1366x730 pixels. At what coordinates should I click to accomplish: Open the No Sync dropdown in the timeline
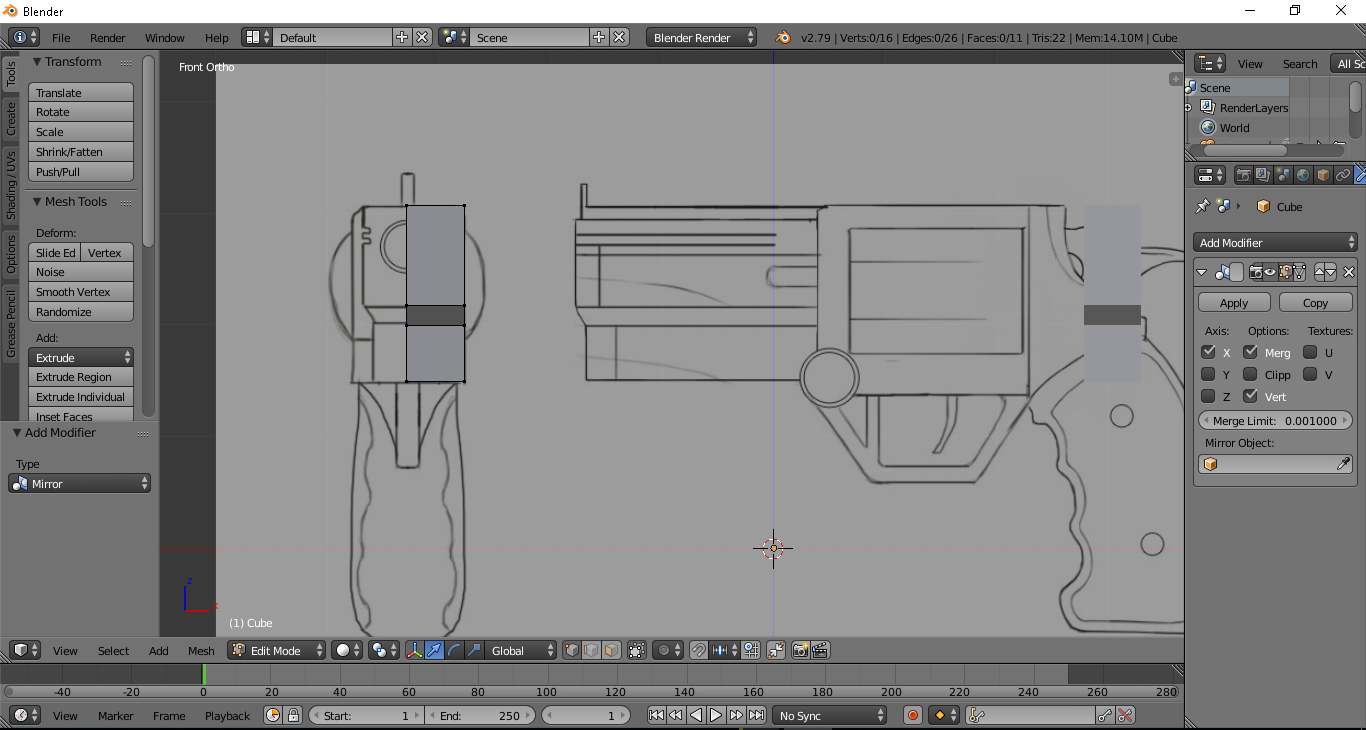[828, 715]
